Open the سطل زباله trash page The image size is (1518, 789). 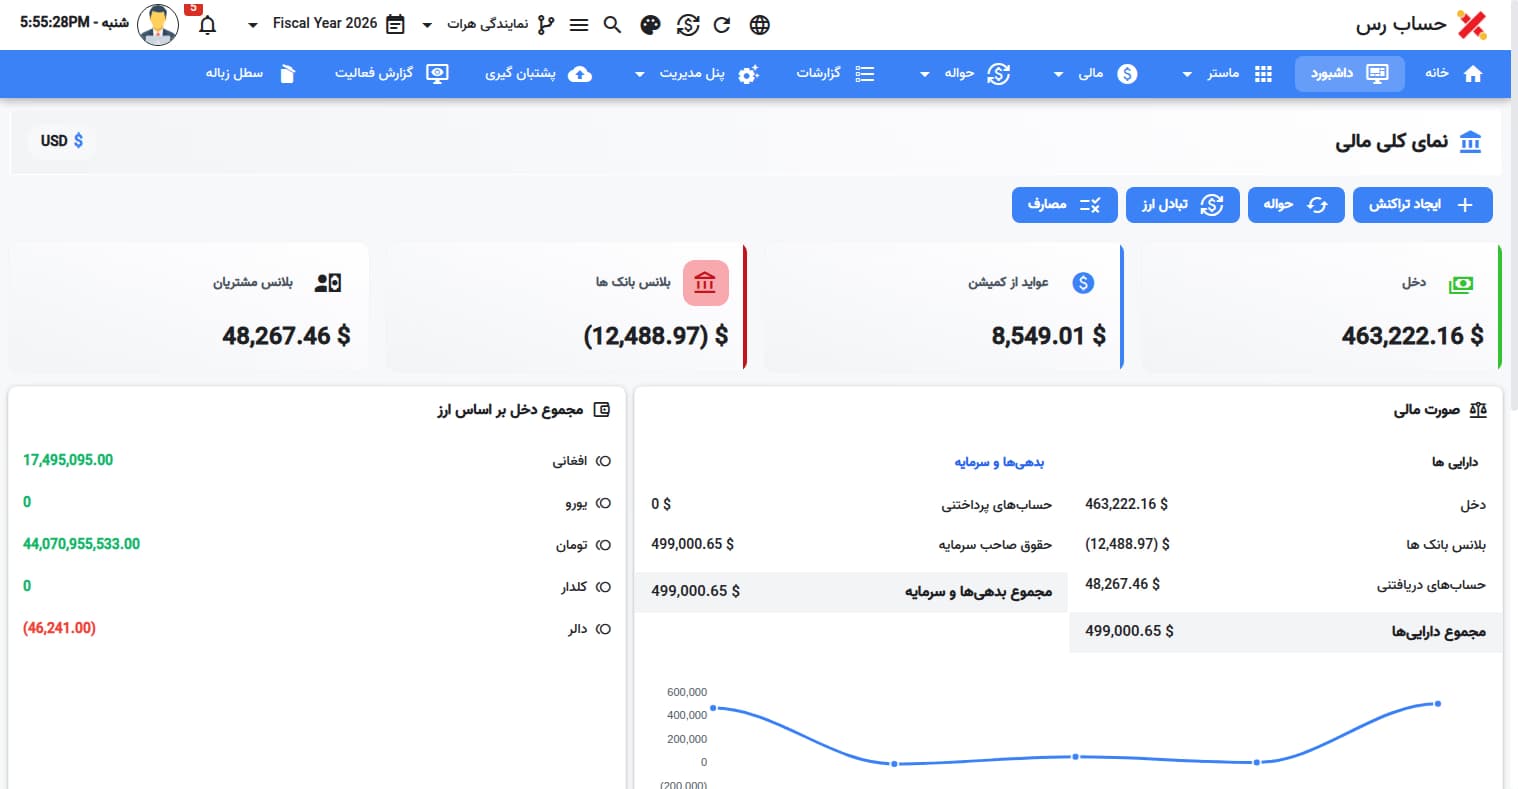[x=251, y=74]
